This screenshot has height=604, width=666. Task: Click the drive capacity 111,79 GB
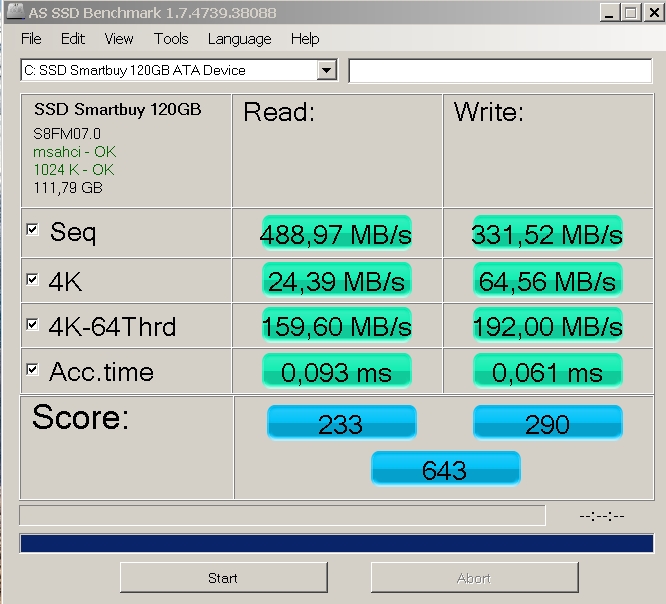[68, 188]
